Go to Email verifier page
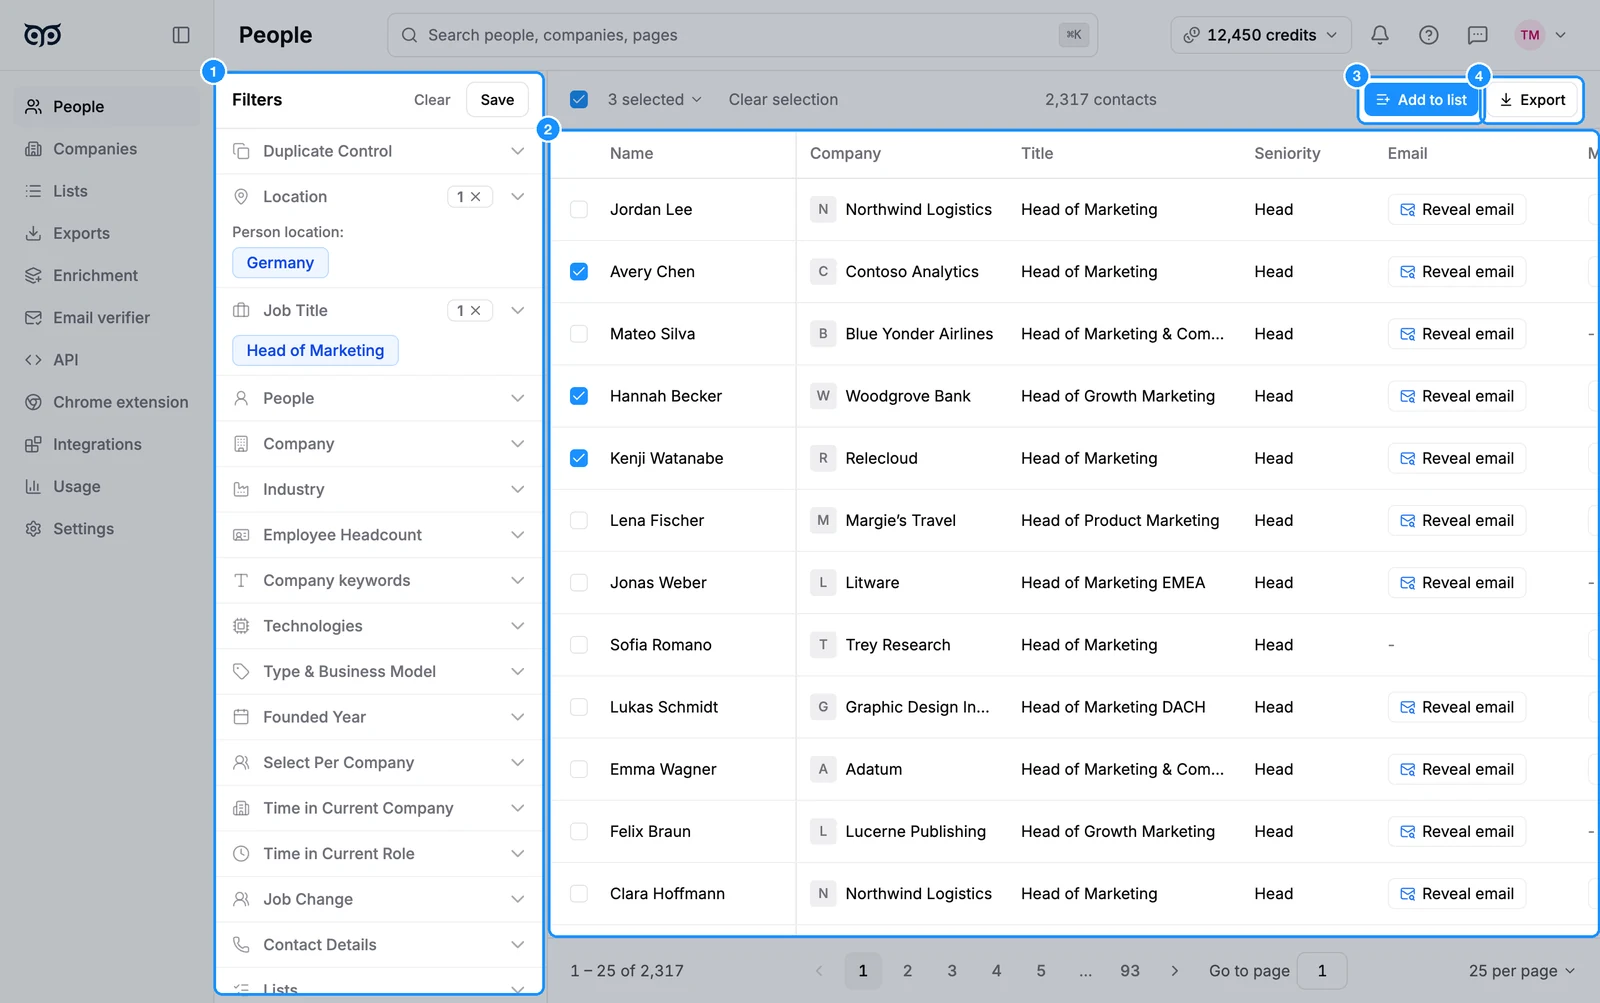Screen dimensions: 1600x1003 pos(106,318)
